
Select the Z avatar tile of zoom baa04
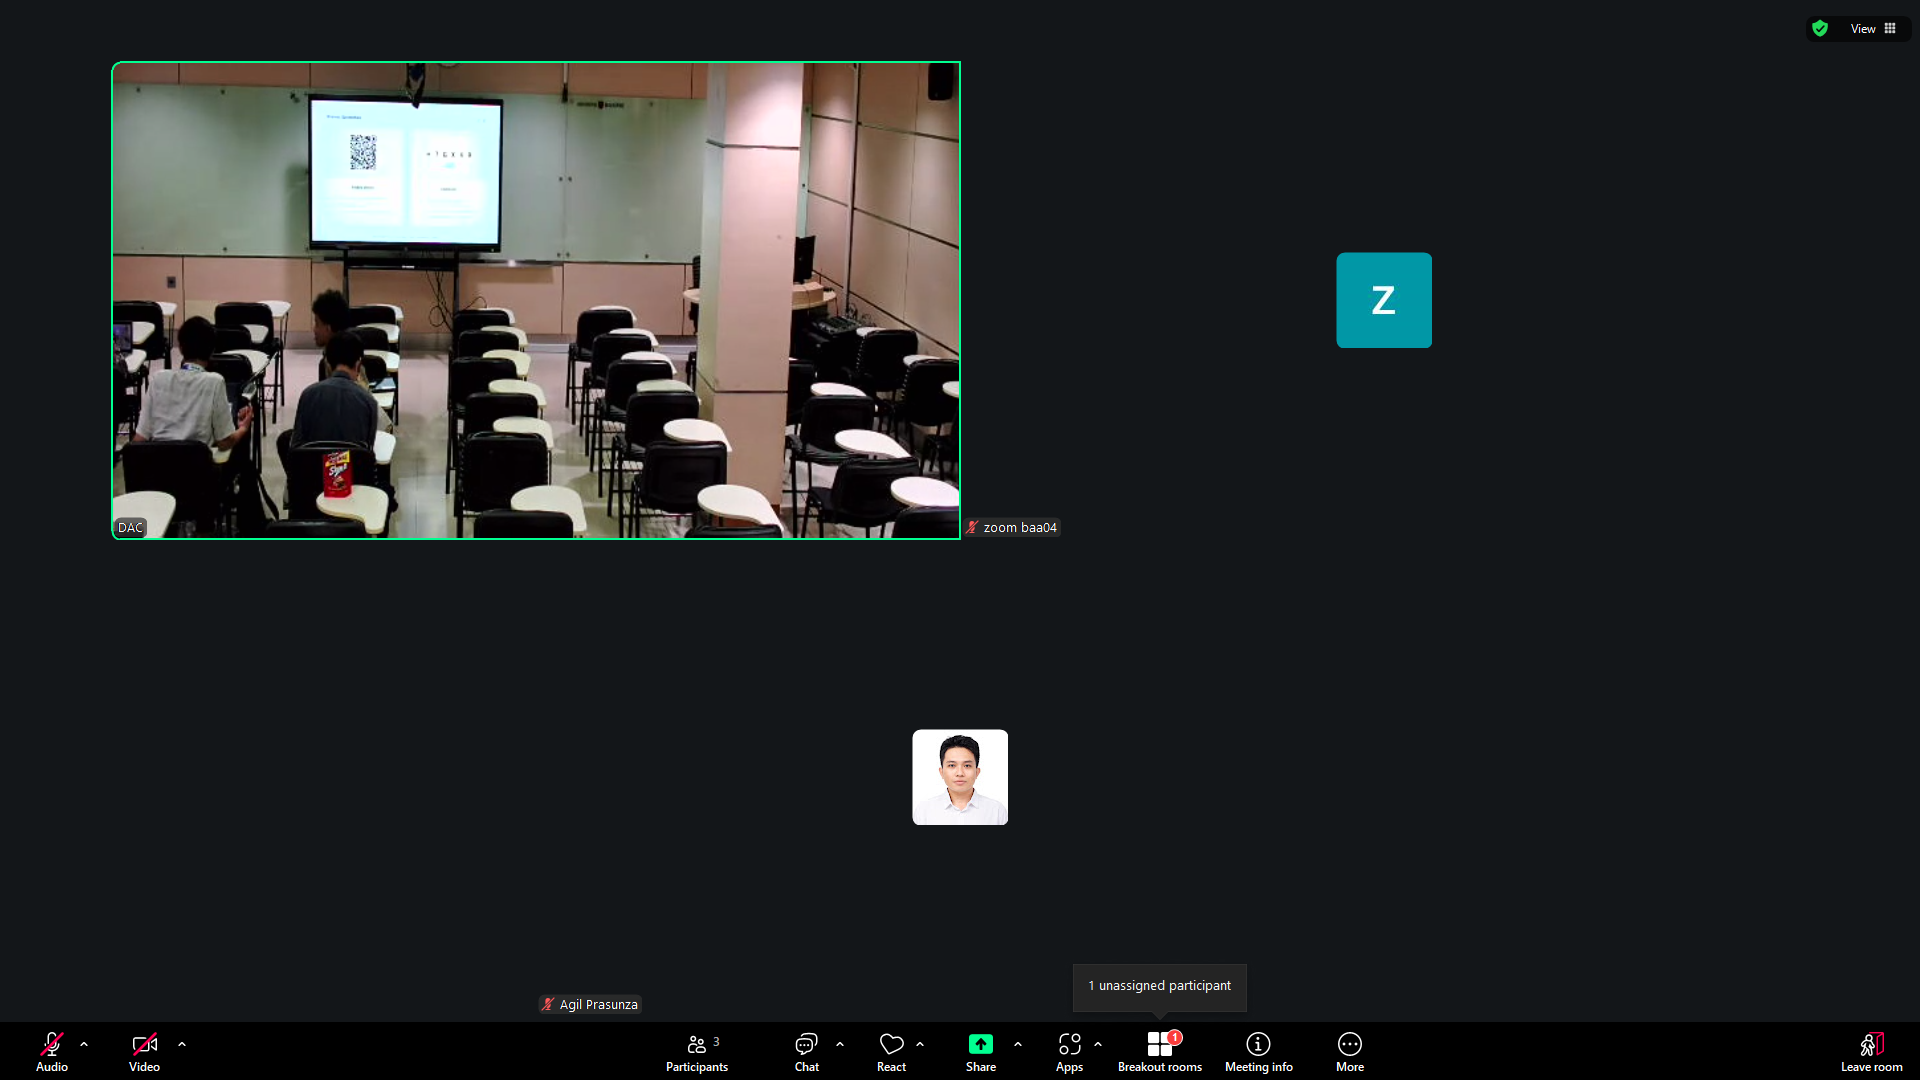pos(1384,300)
